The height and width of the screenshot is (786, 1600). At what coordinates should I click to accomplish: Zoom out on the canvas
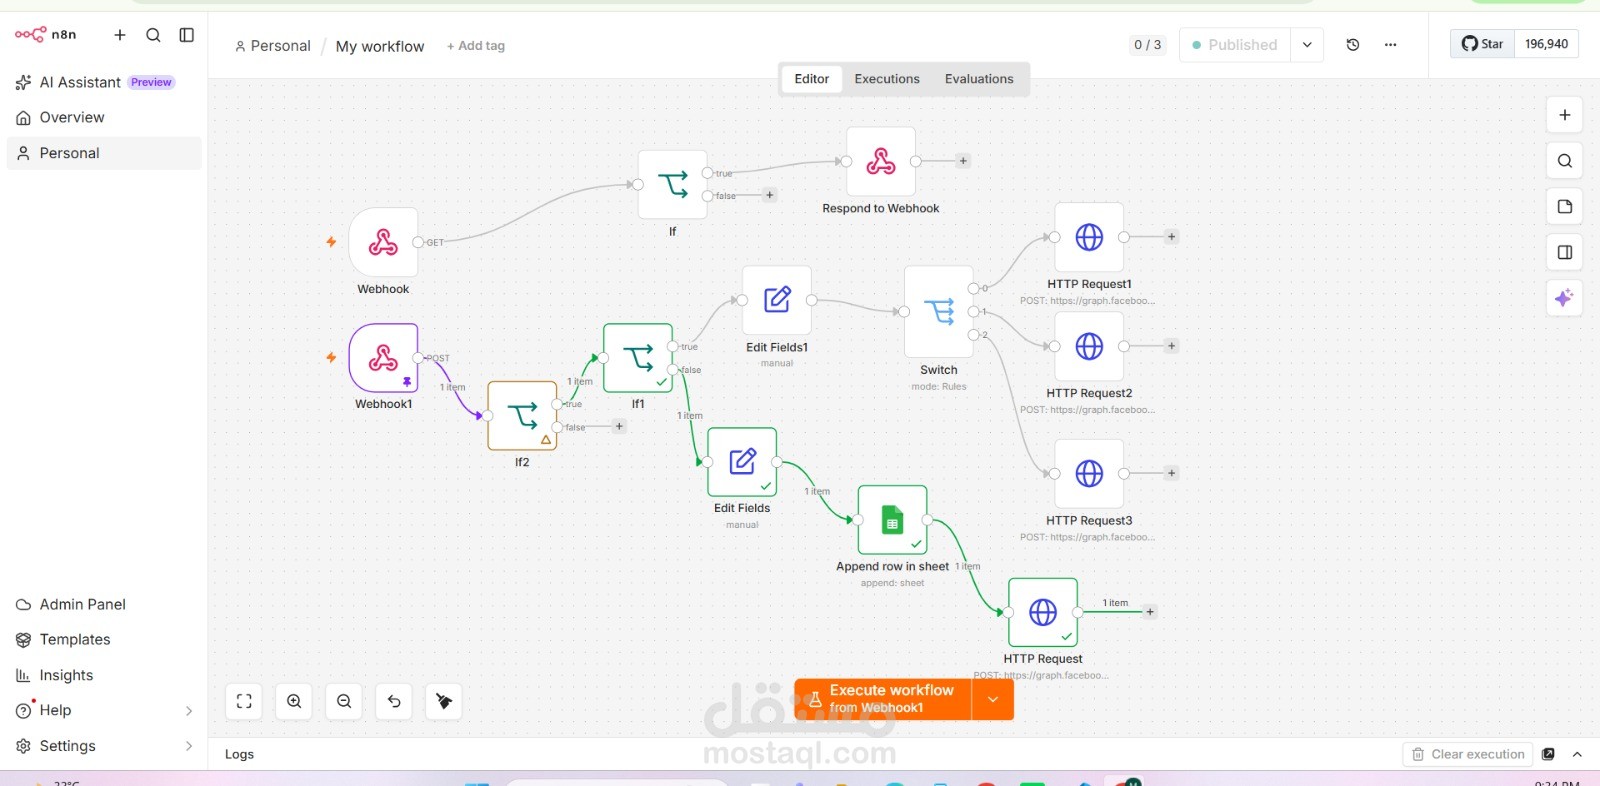click(x=344, y=702)
